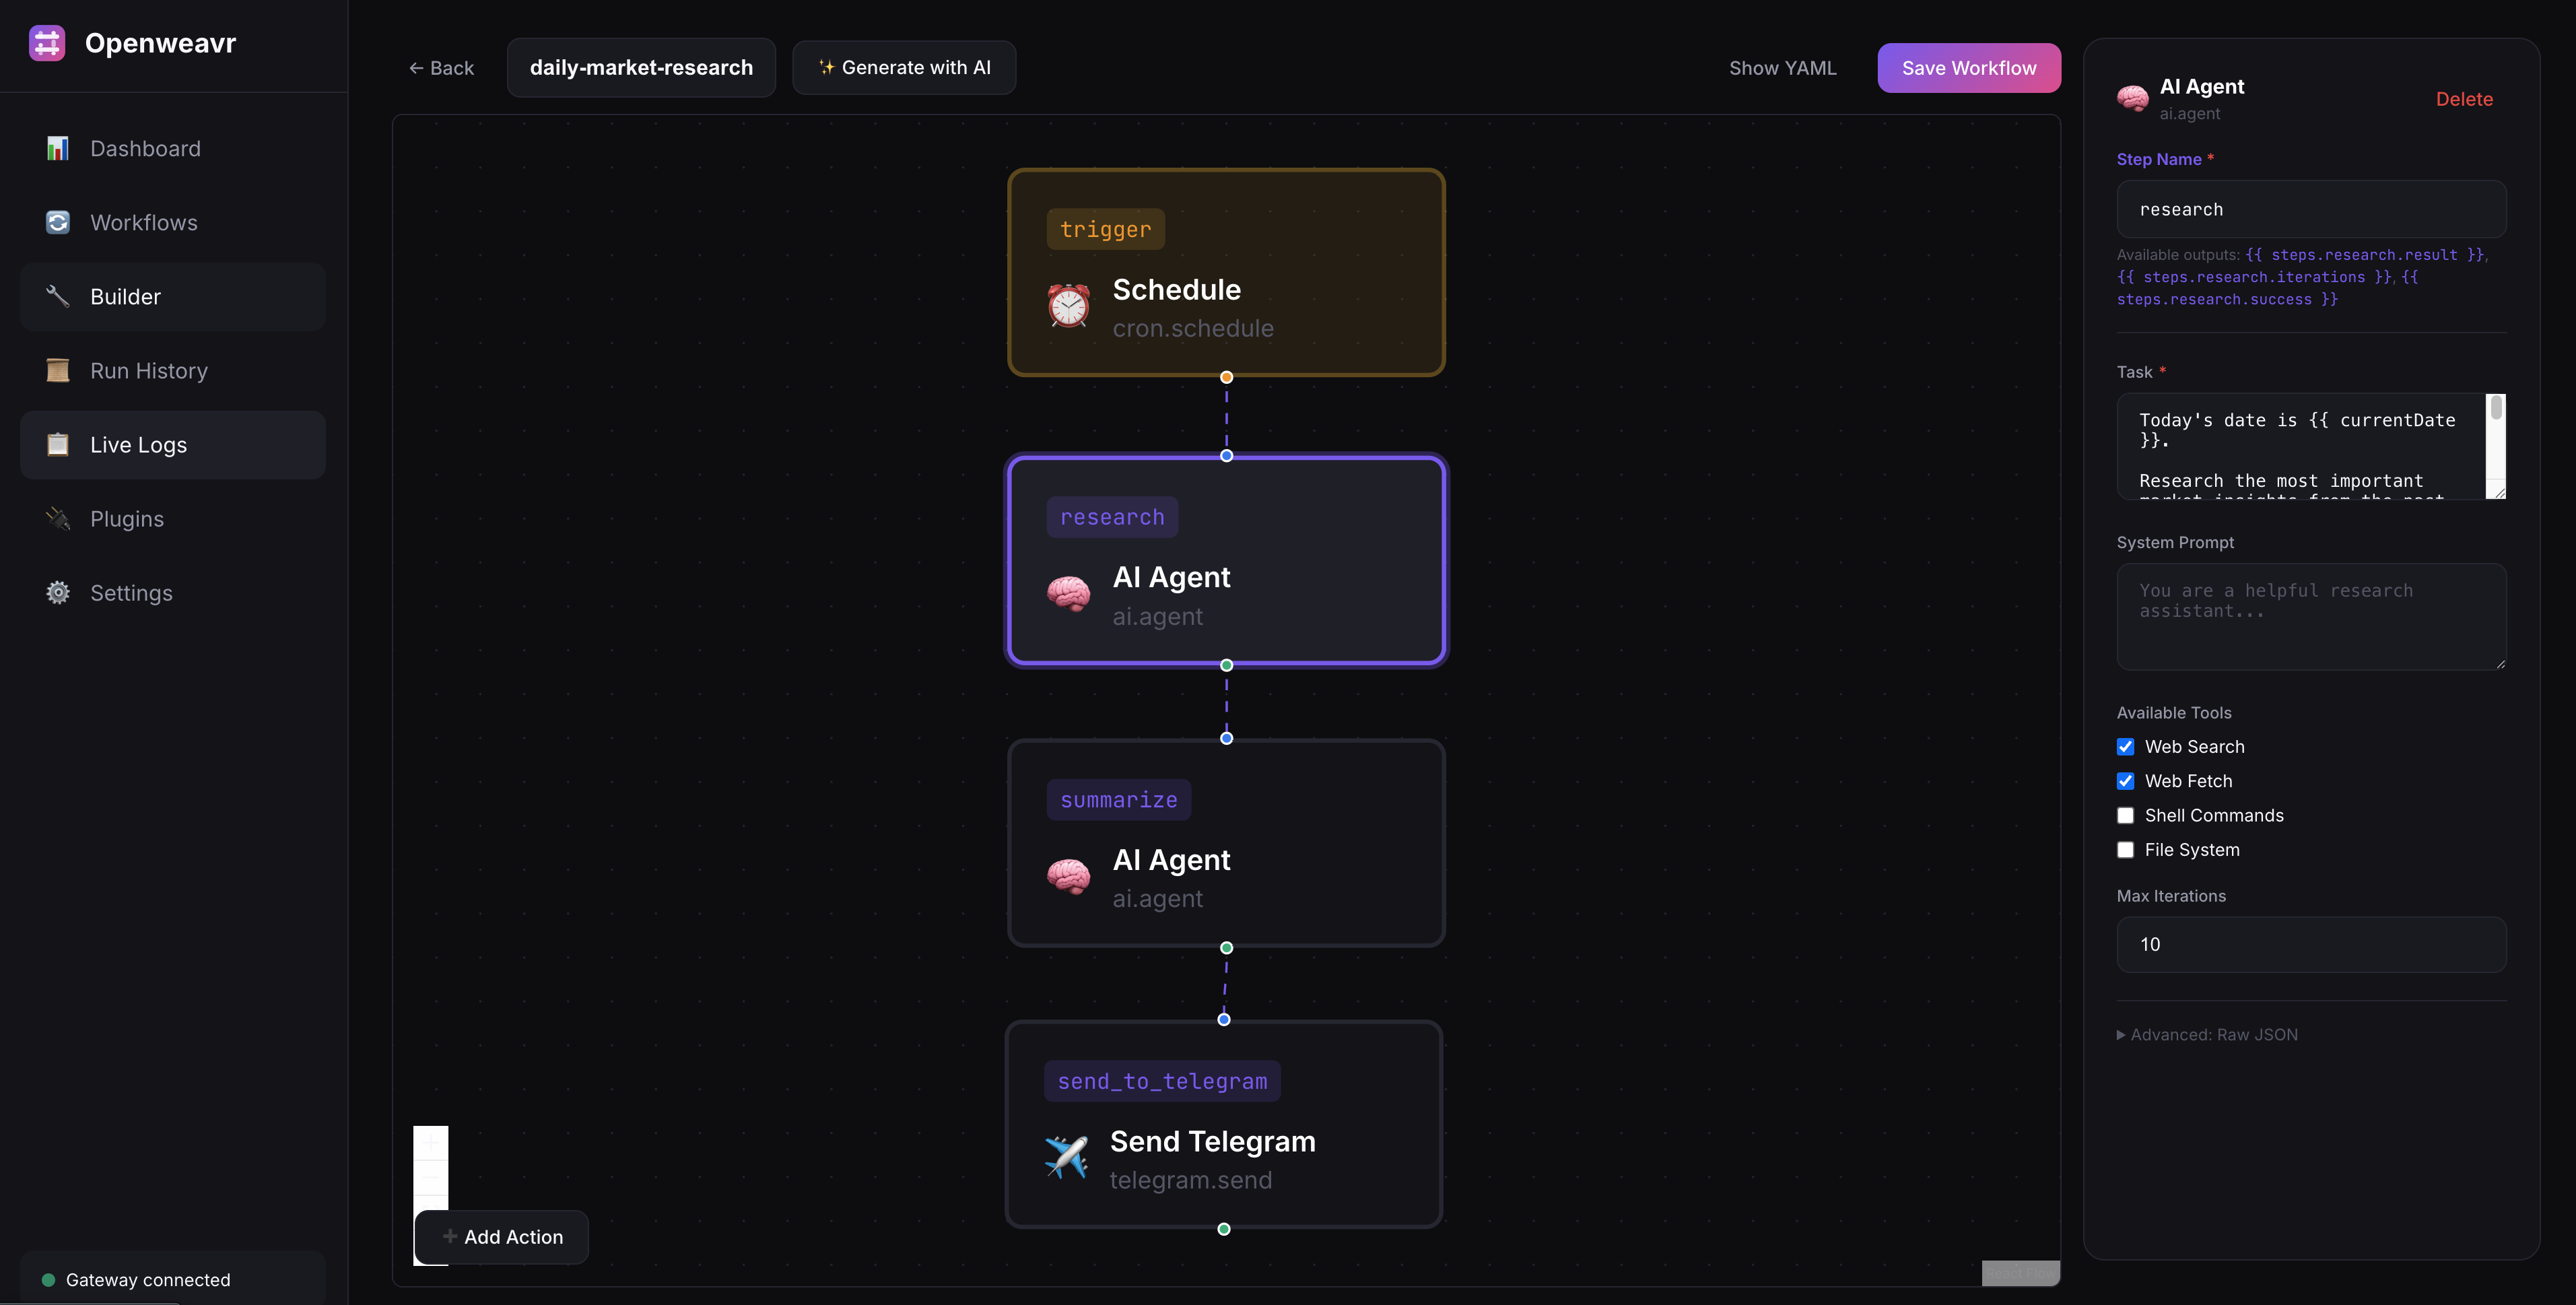
Task: Open Settings via gear icon
Action: point(57,592)
